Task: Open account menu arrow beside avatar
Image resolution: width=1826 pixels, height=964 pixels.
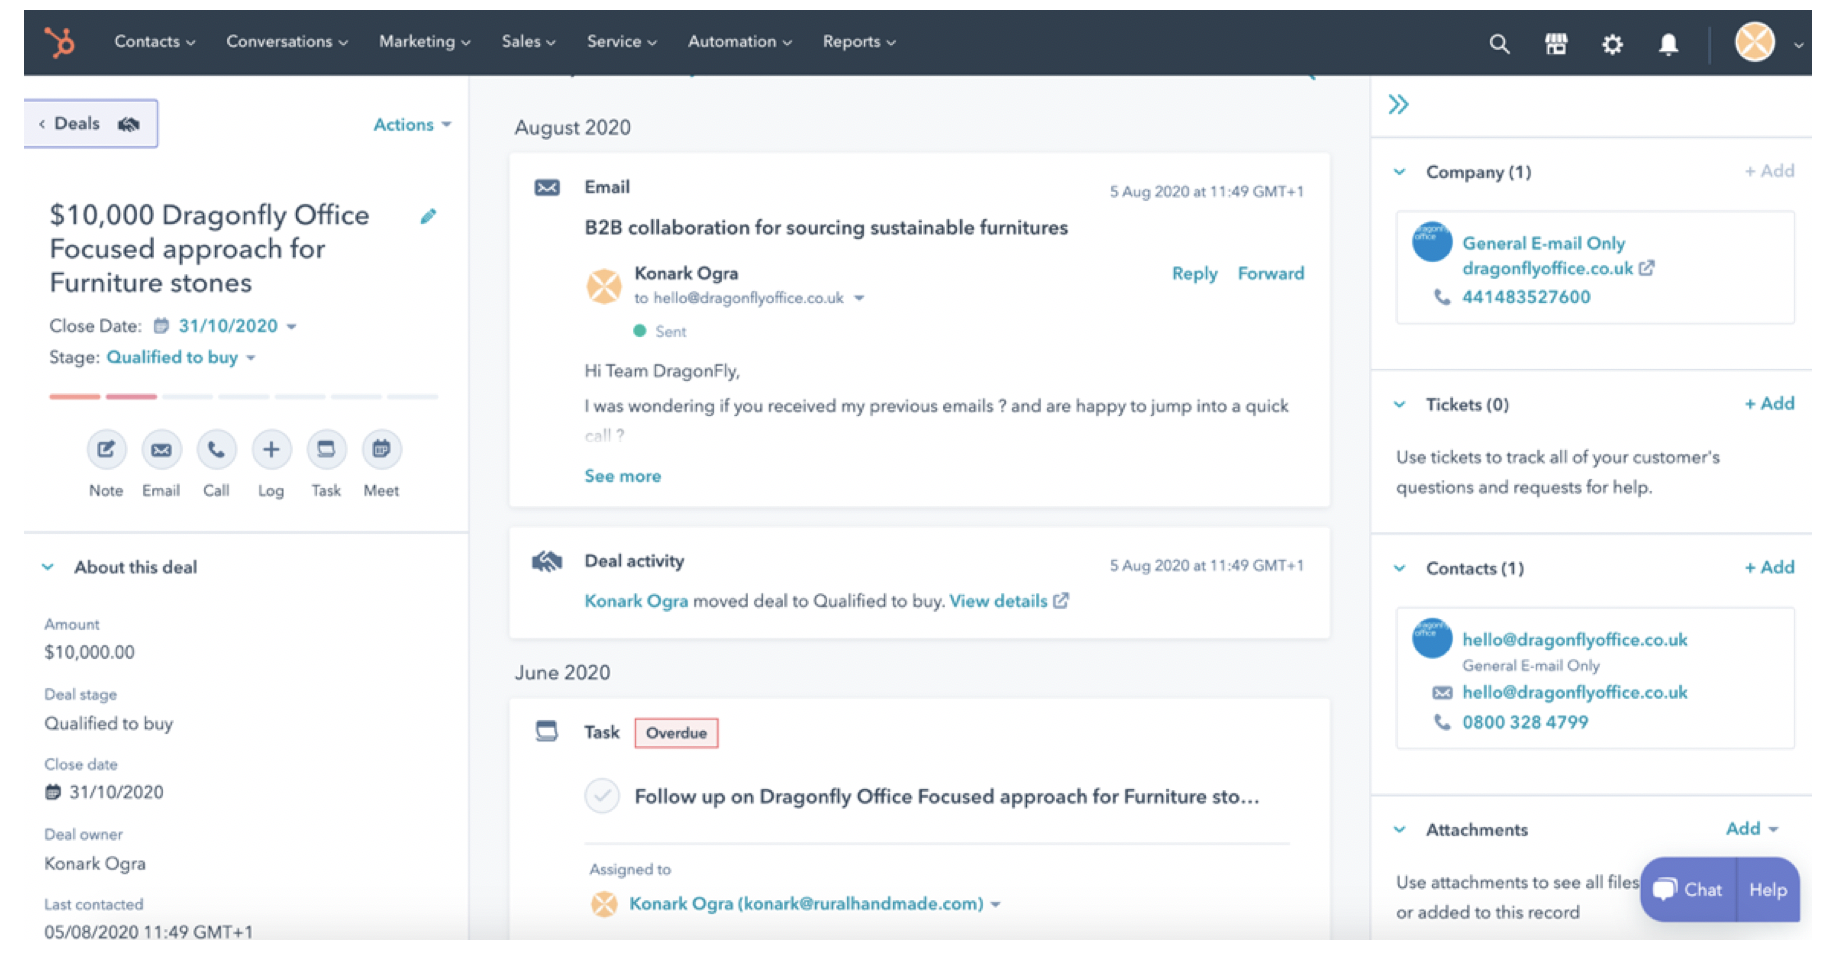Action: pos(1798,44)
